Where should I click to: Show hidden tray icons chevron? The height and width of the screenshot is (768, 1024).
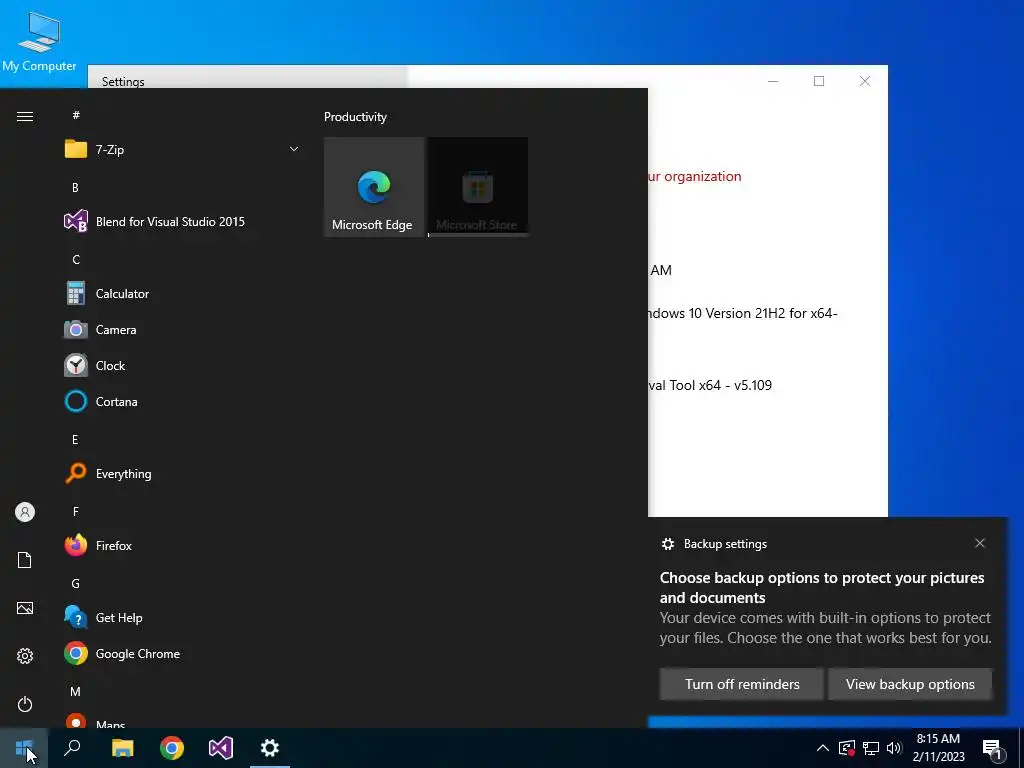point(823,748)
